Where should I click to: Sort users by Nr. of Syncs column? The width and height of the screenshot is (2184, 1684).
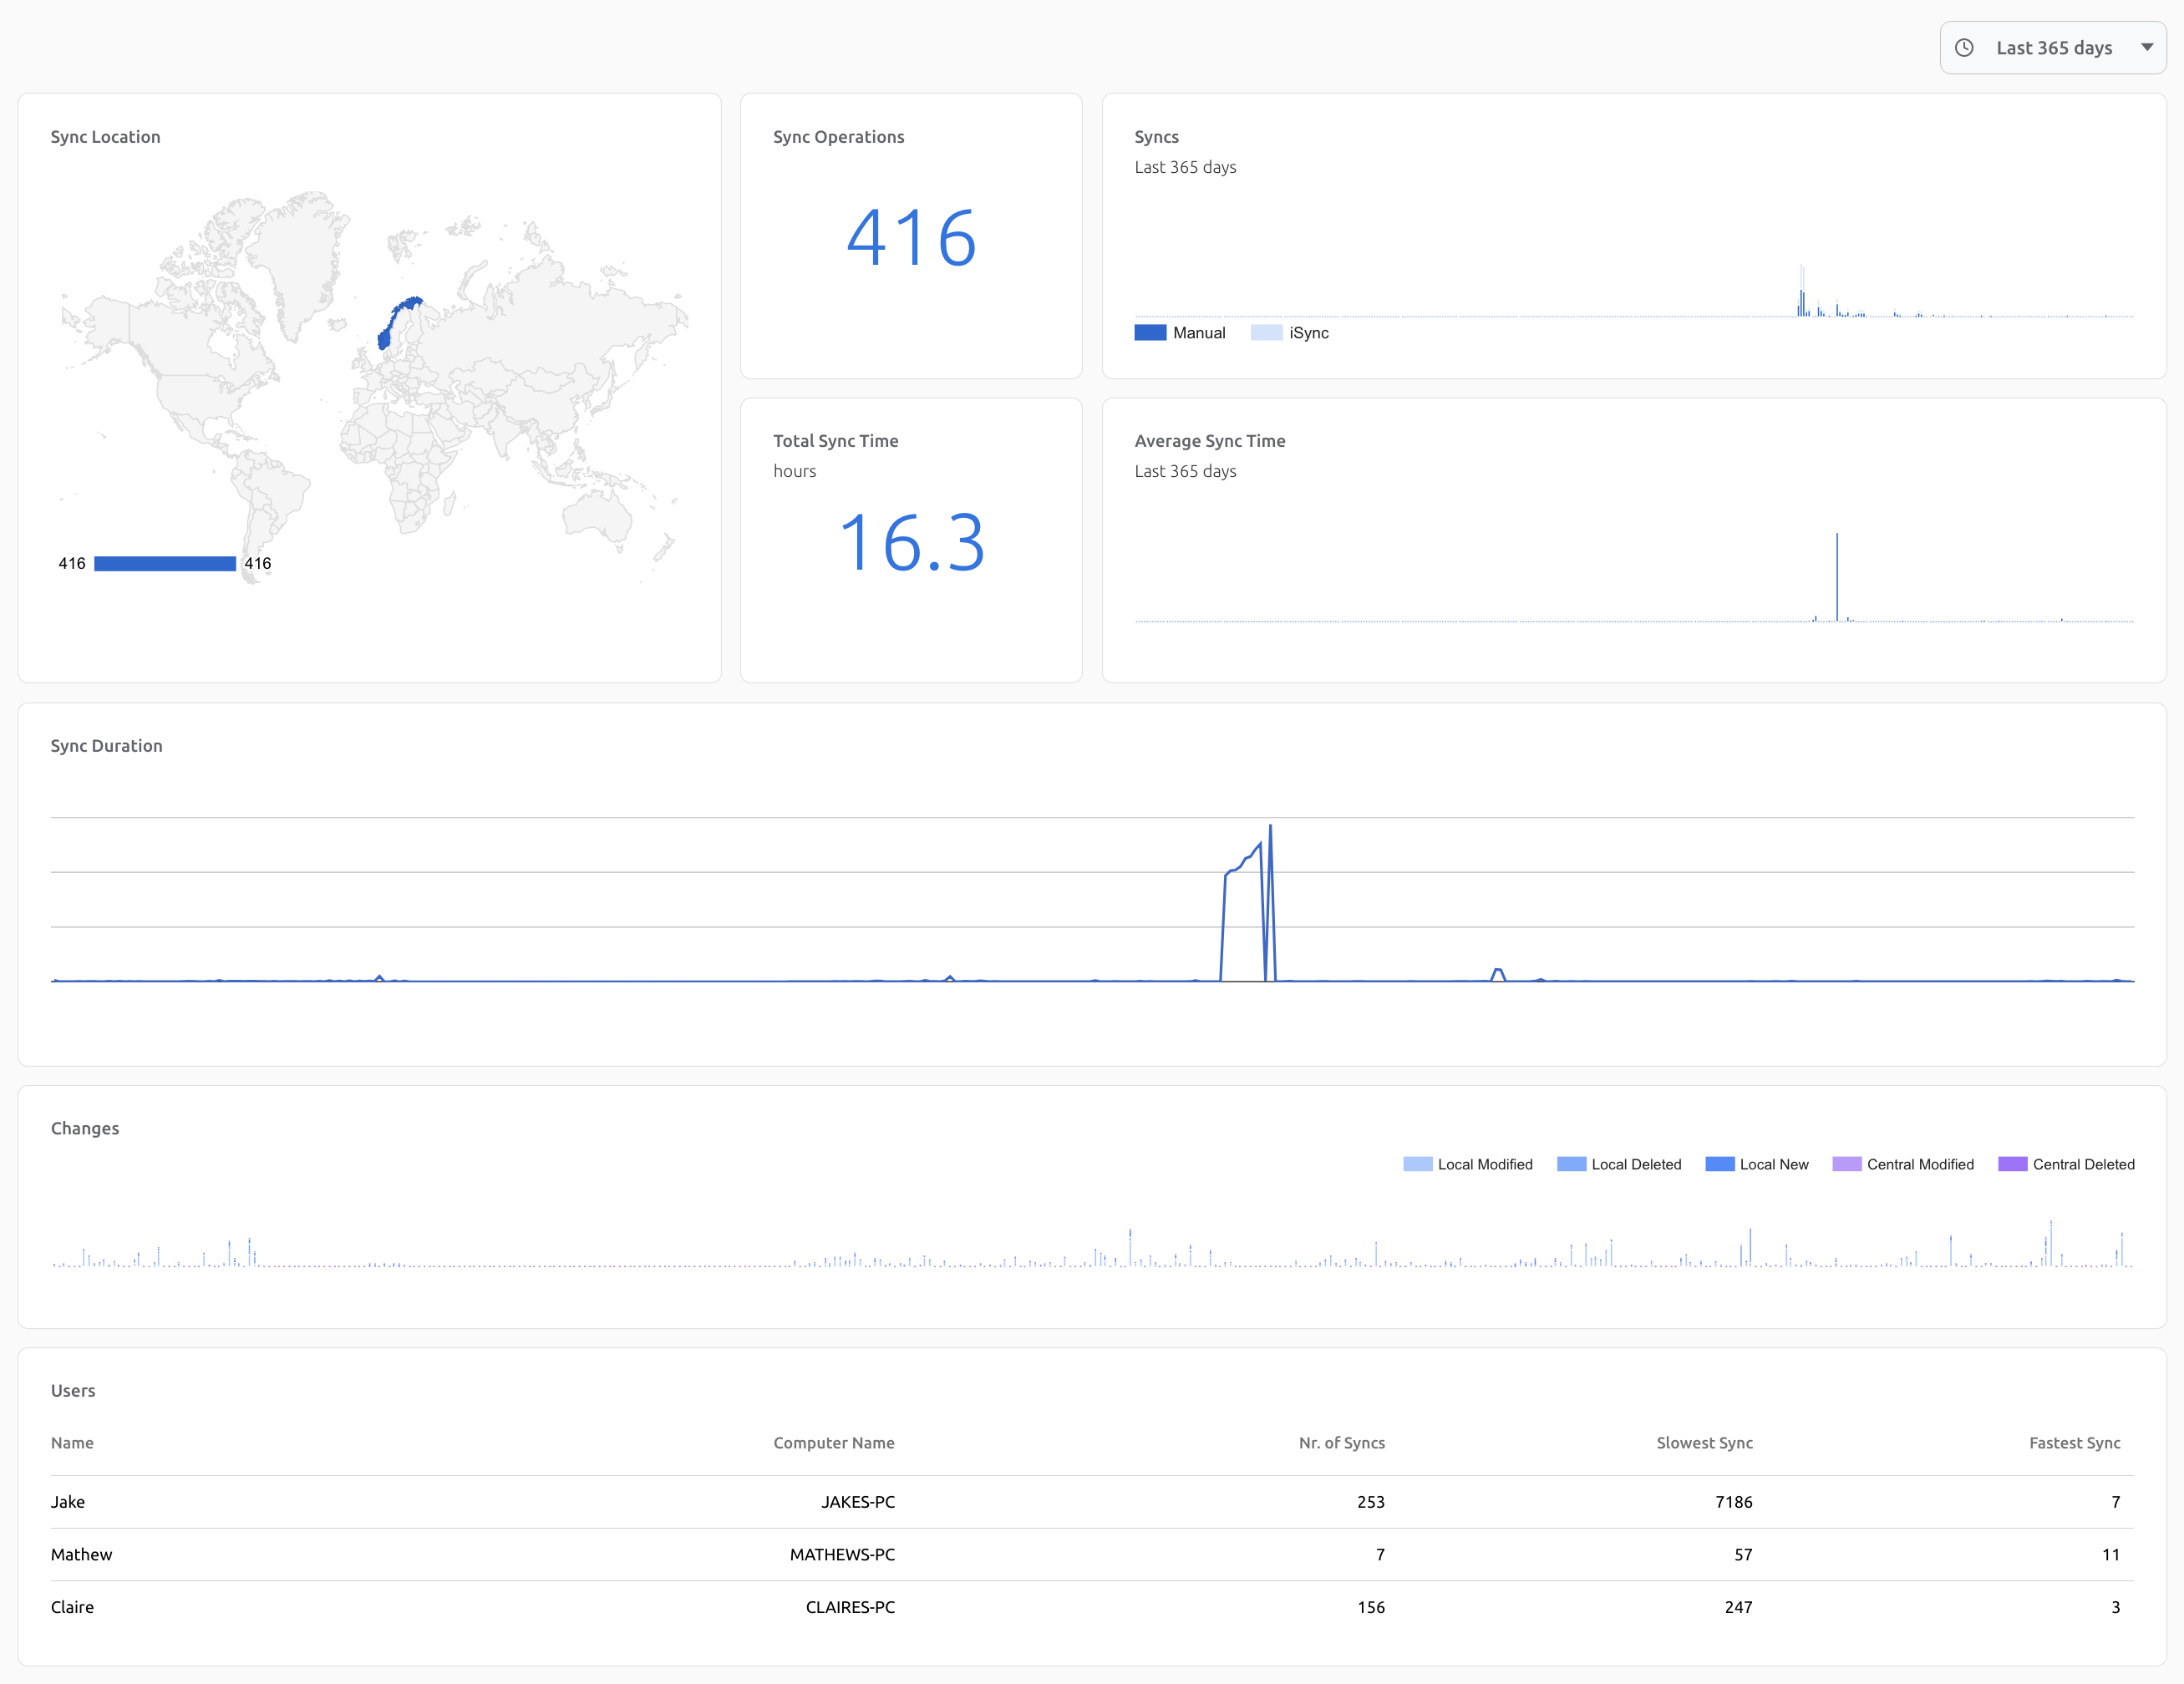[x=1341, y=1443]
